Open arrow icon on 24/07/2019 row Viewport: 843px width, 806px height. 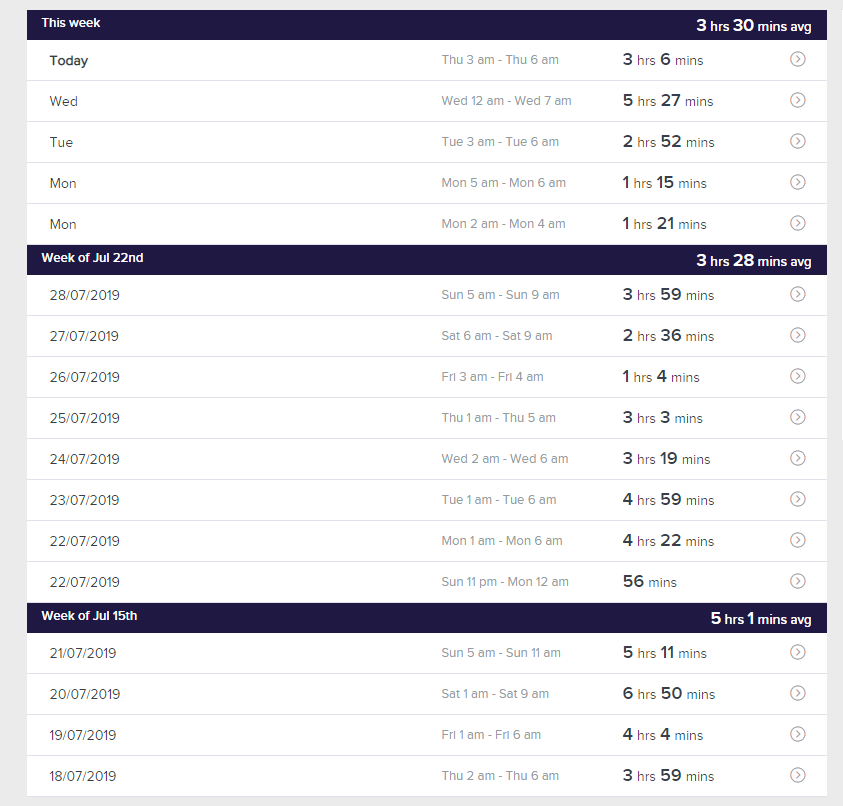point(797,459)
